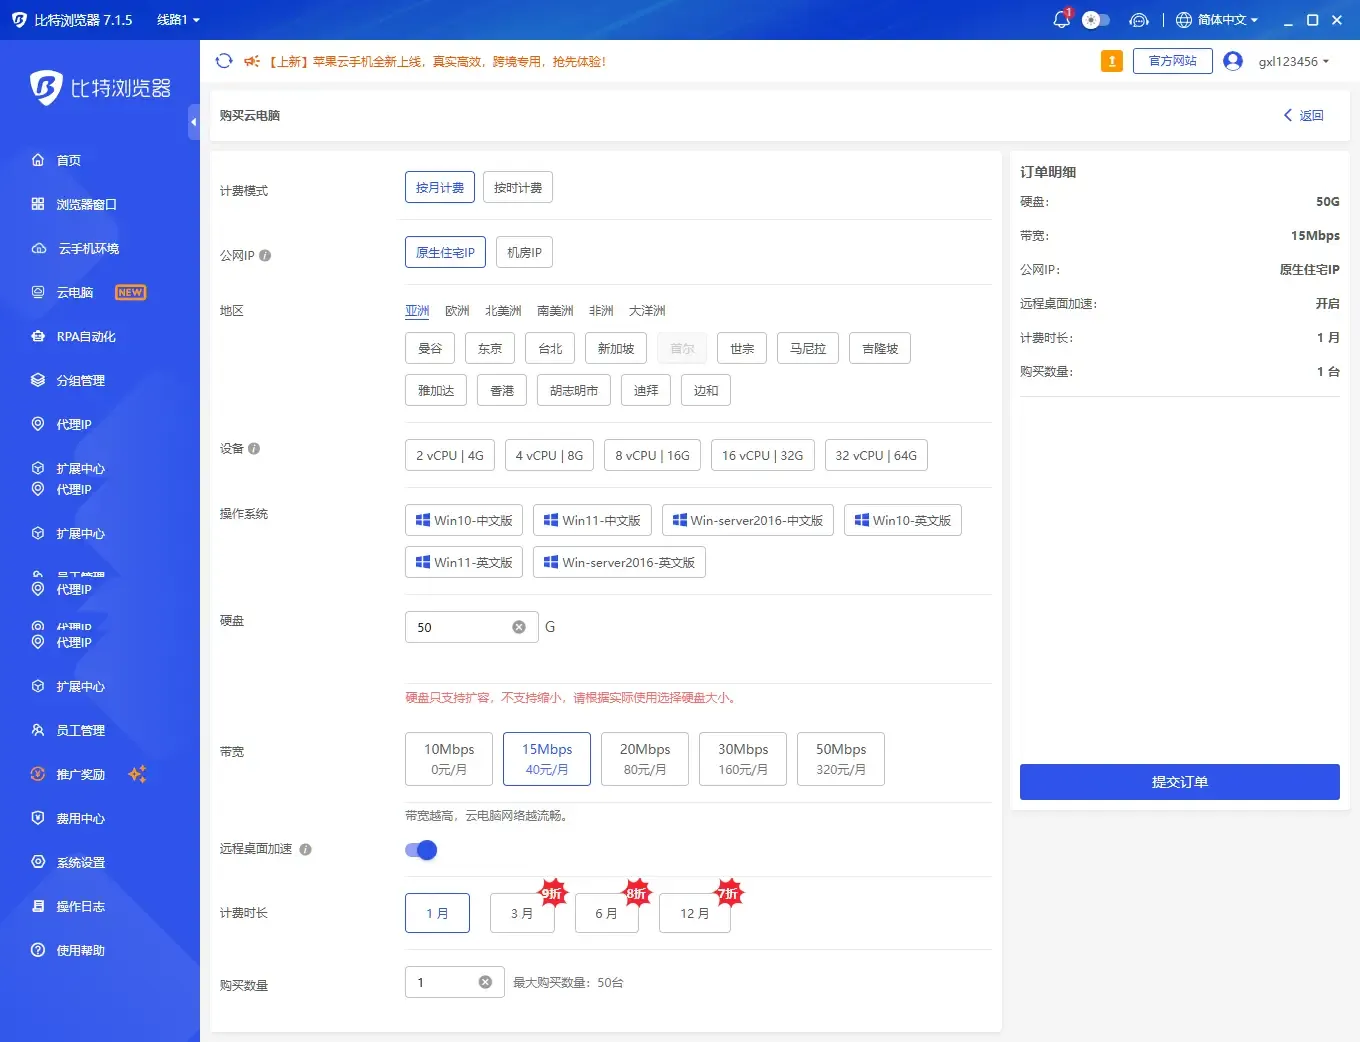Choose the 4 vCPU | 8G device
The width and height of the screenshot is (1360, 1042).
(549, 456)
